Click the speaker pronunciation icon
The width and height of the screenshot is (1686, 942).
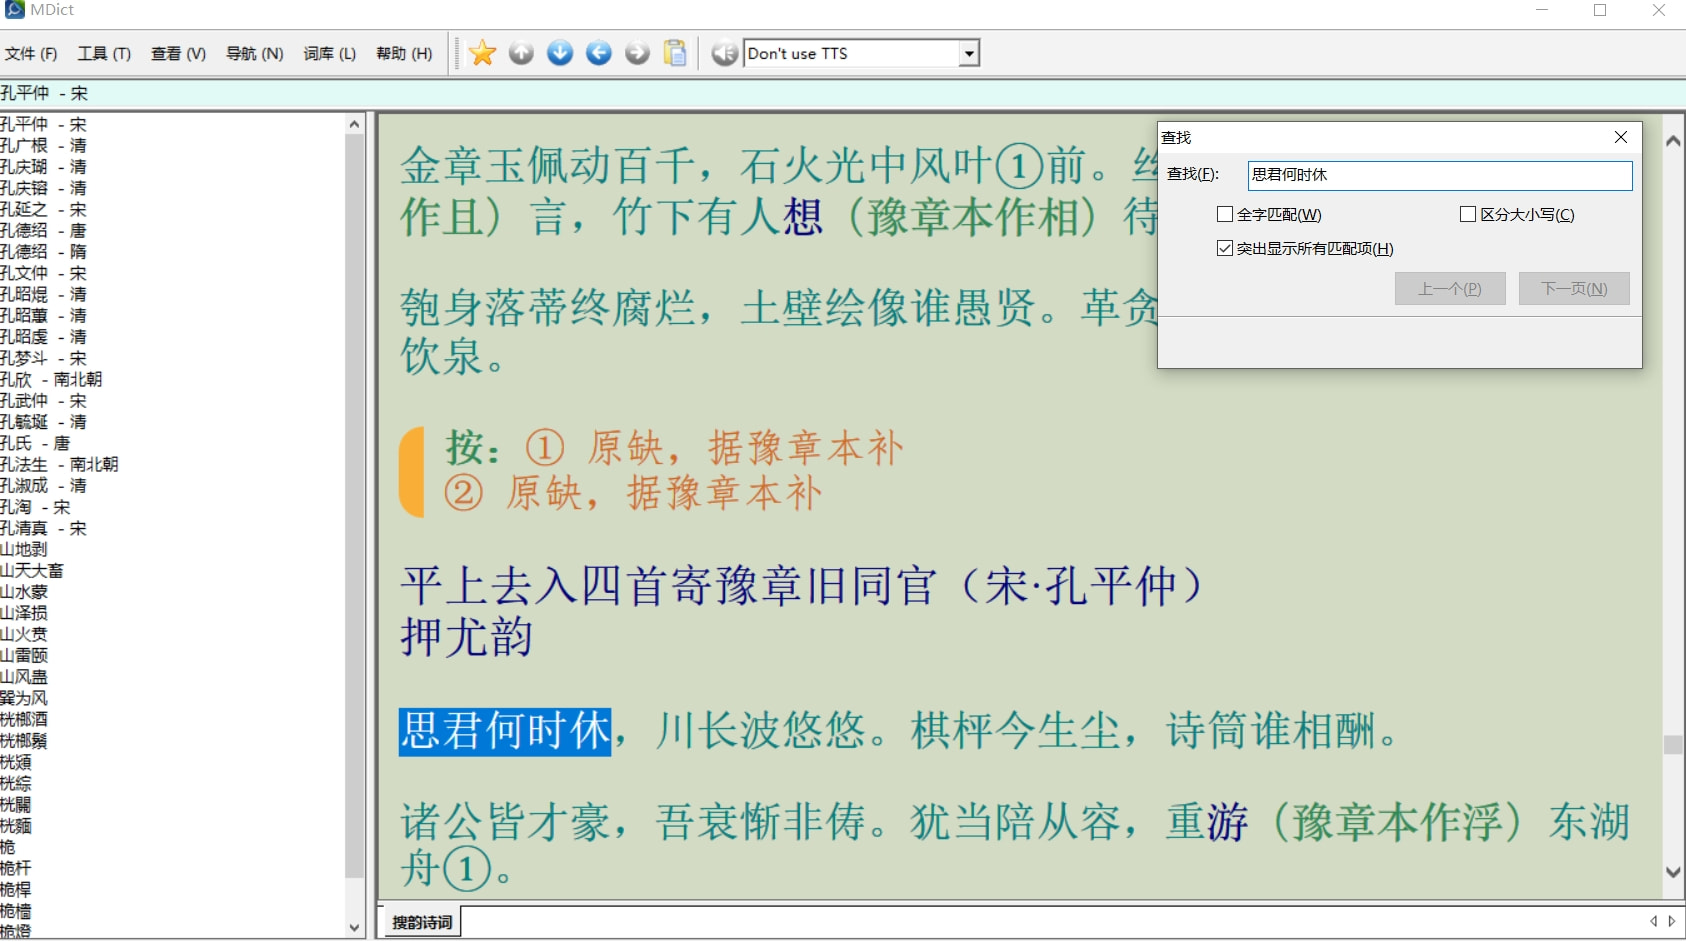pyautogui.click(x=724, y=53)
